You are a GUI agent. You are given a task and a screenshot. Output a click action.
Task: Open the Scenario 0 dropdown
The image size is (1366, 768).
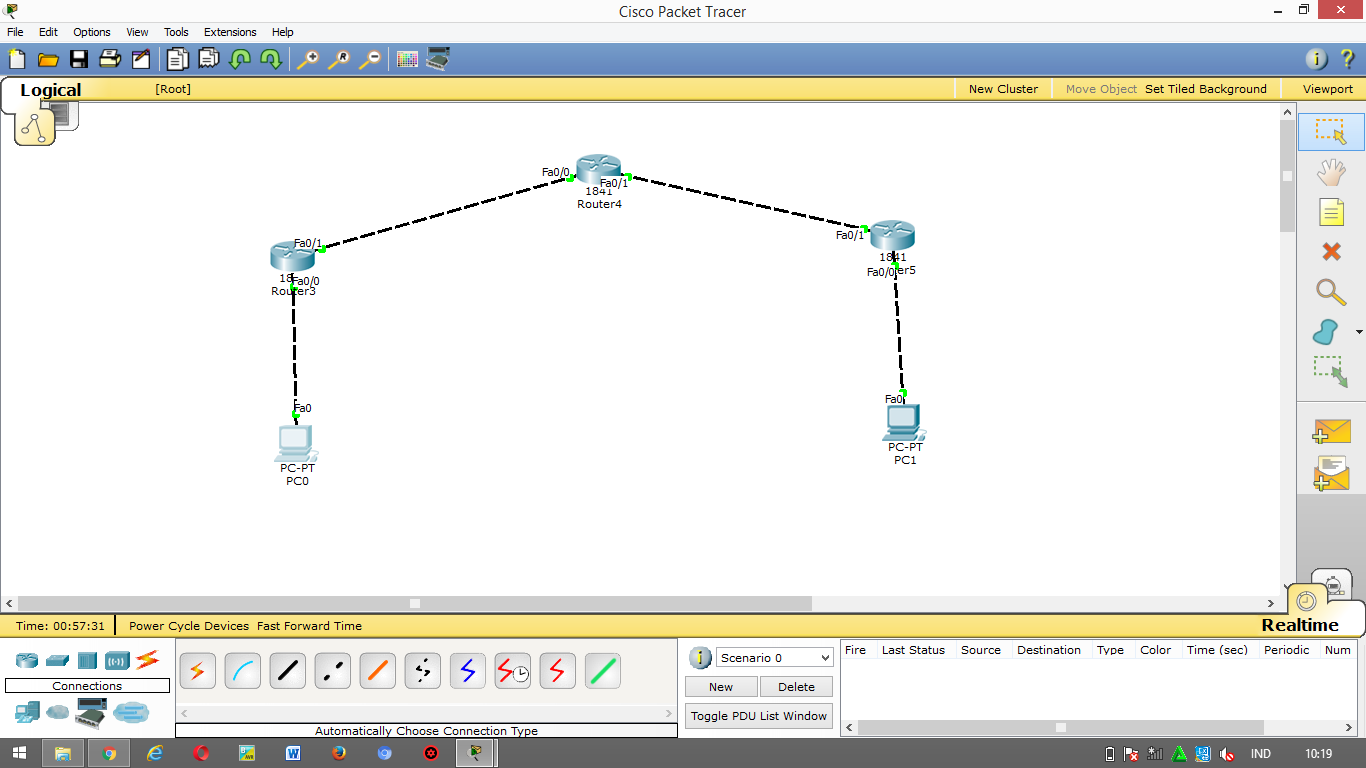pos(774,657)
